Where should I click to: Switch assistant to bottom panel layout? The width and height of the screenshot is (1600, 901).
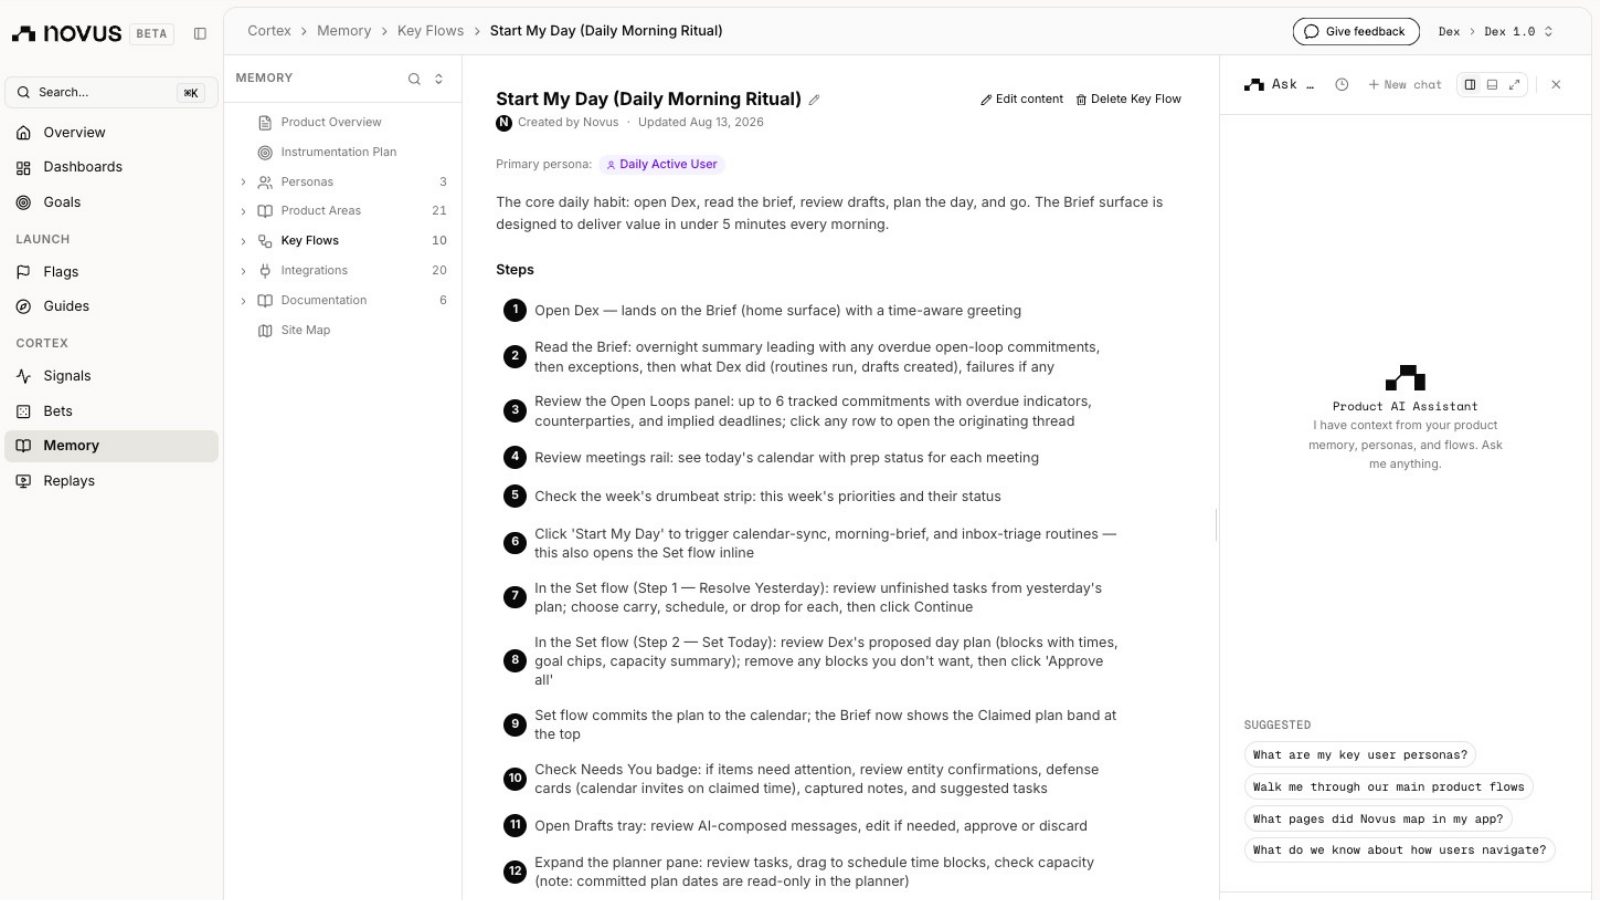pos(1492,85)
